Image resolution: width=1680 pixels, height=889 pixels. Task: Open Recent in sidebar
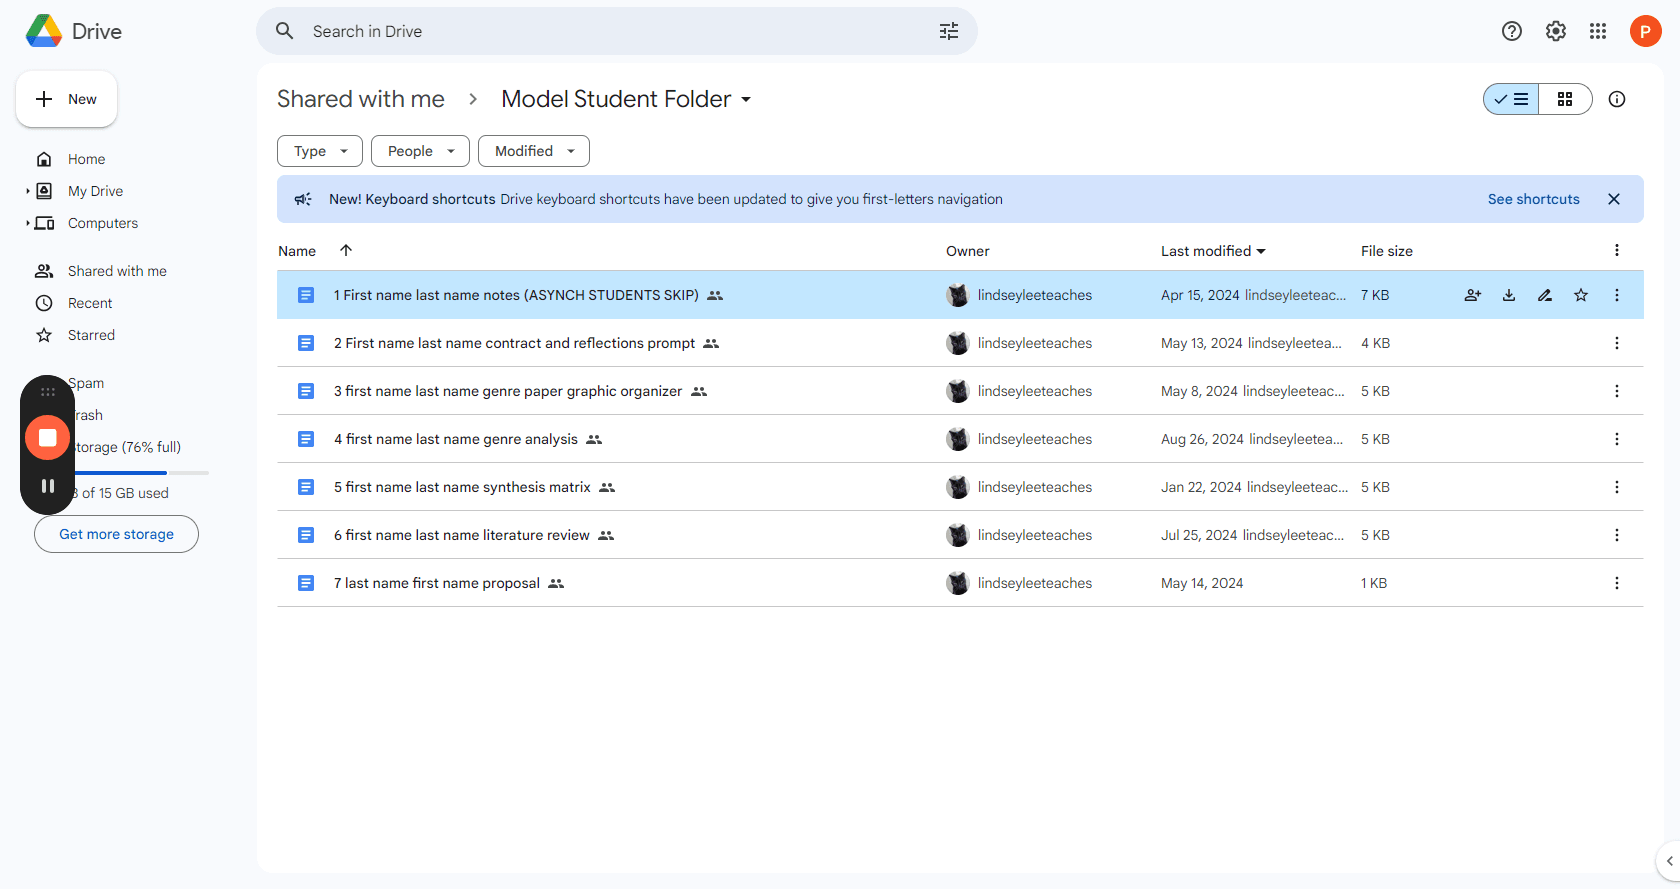[x=90, y=303]
